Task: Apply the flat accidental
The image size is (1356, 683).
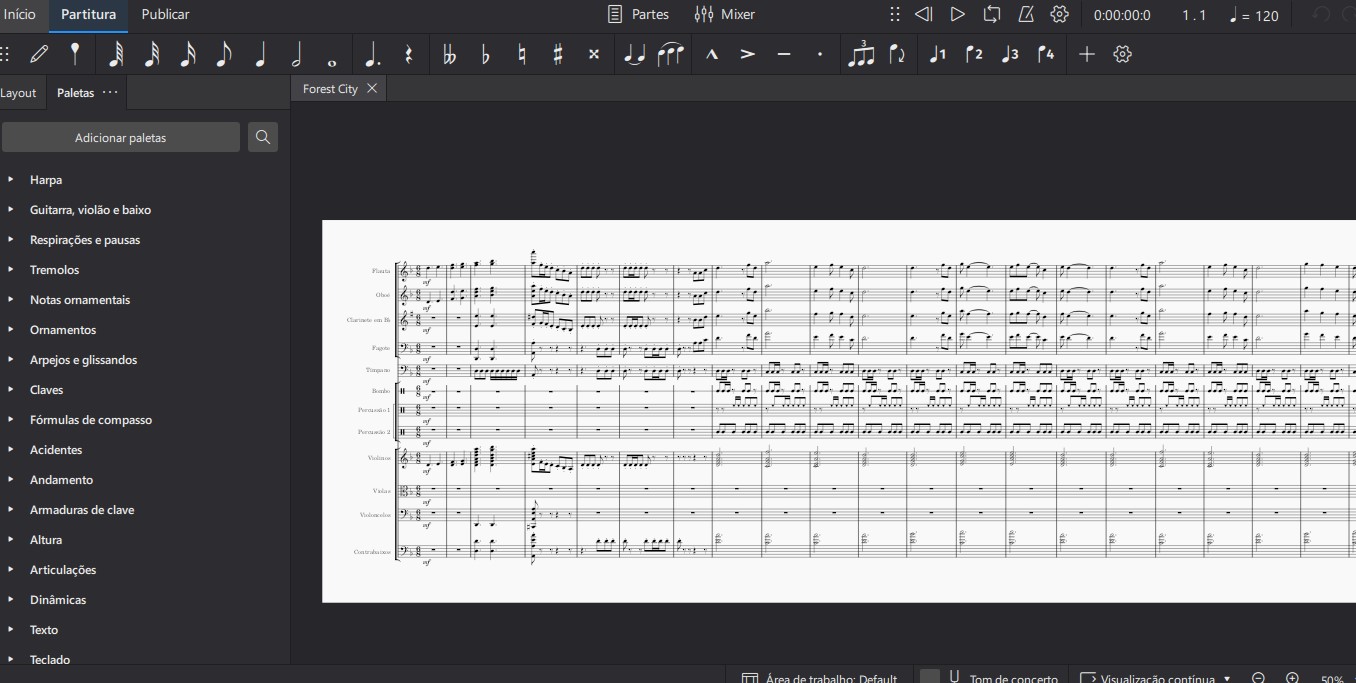Action: click(486, 55)
